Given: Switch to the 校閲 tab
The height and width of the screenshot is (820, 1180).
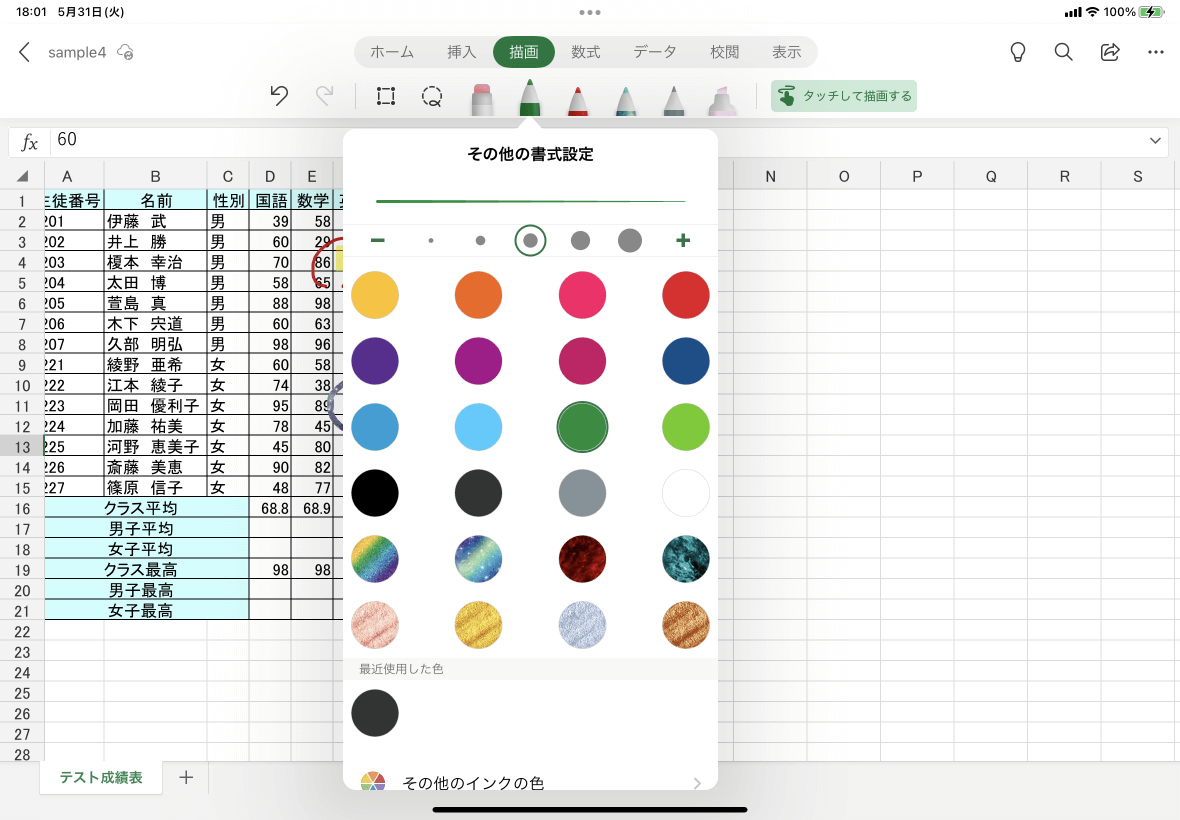Looking at the screenshot, I should [724, 52].
